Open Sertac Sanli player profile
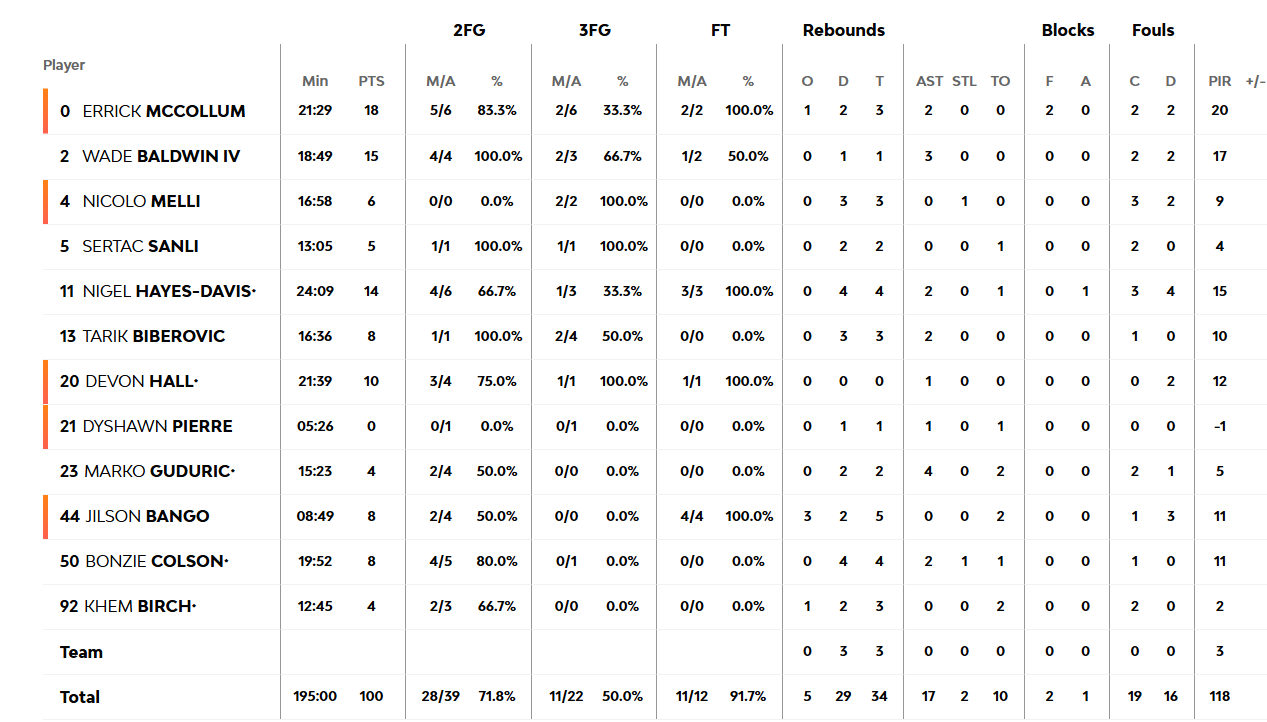Image resolution: width=1267 pixels, height=722 pixels. 140,246
